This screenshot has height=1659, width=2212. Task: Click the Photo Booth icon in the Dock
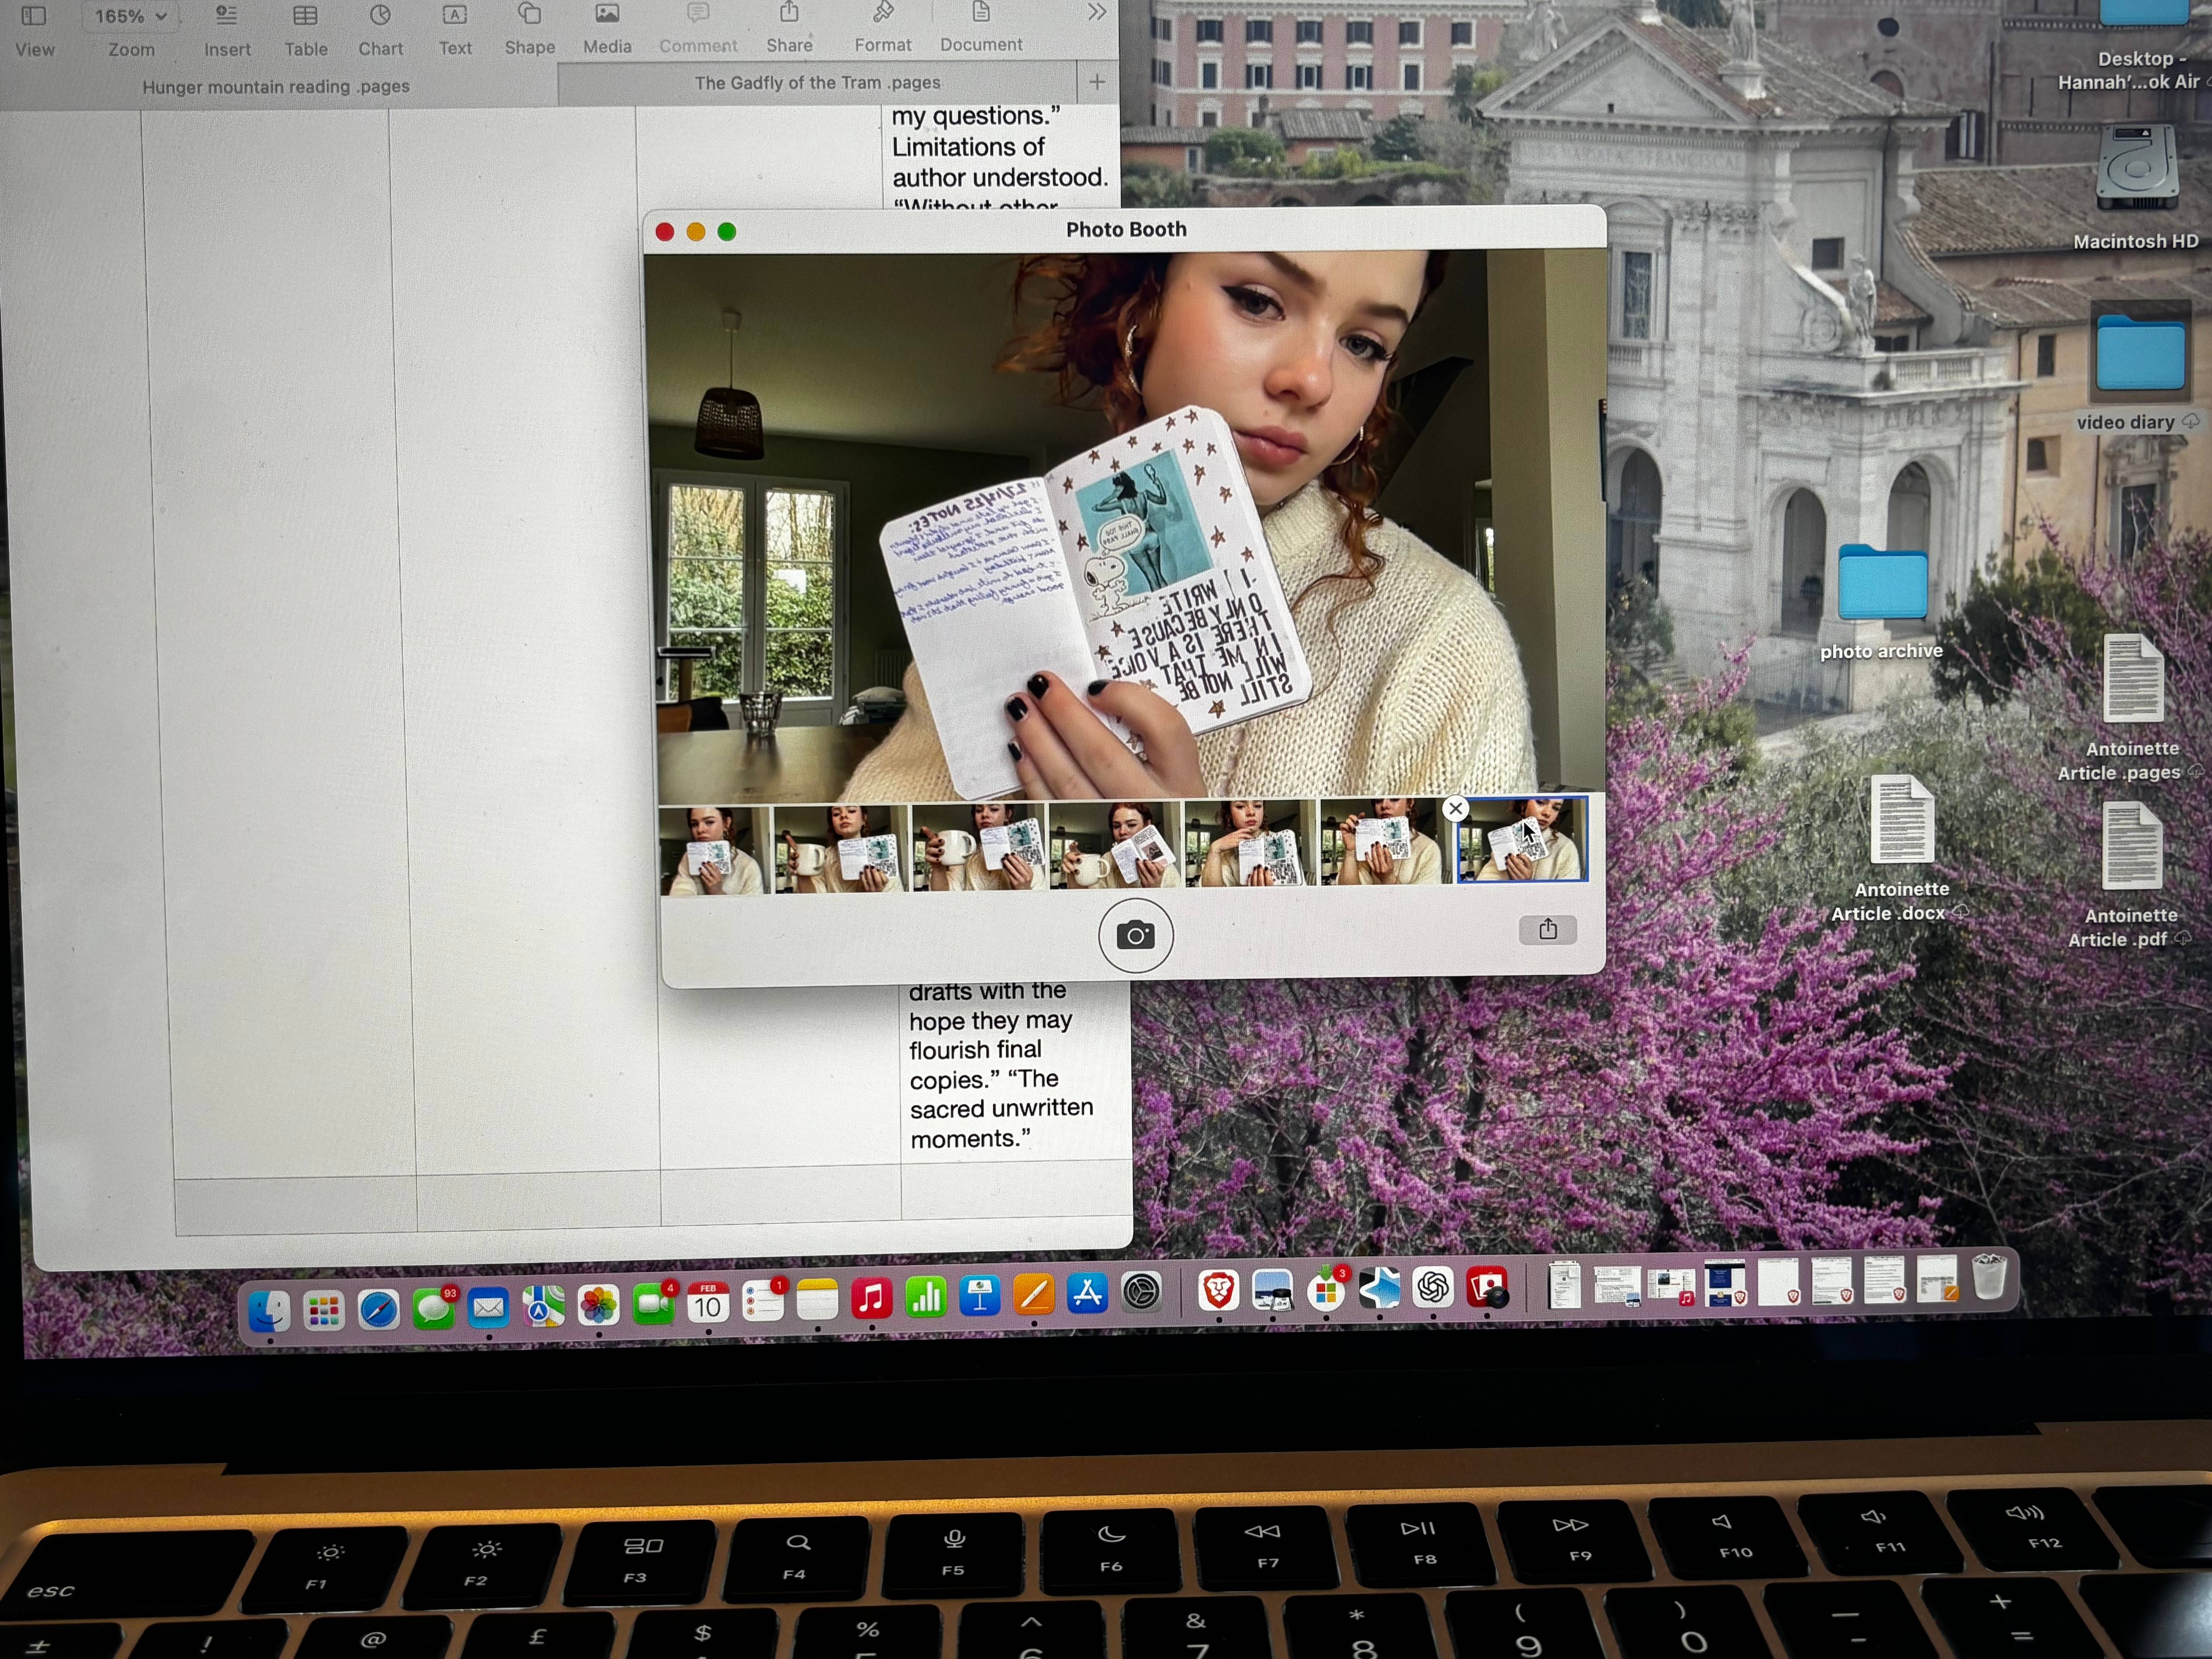[x=1488, y=1287]
